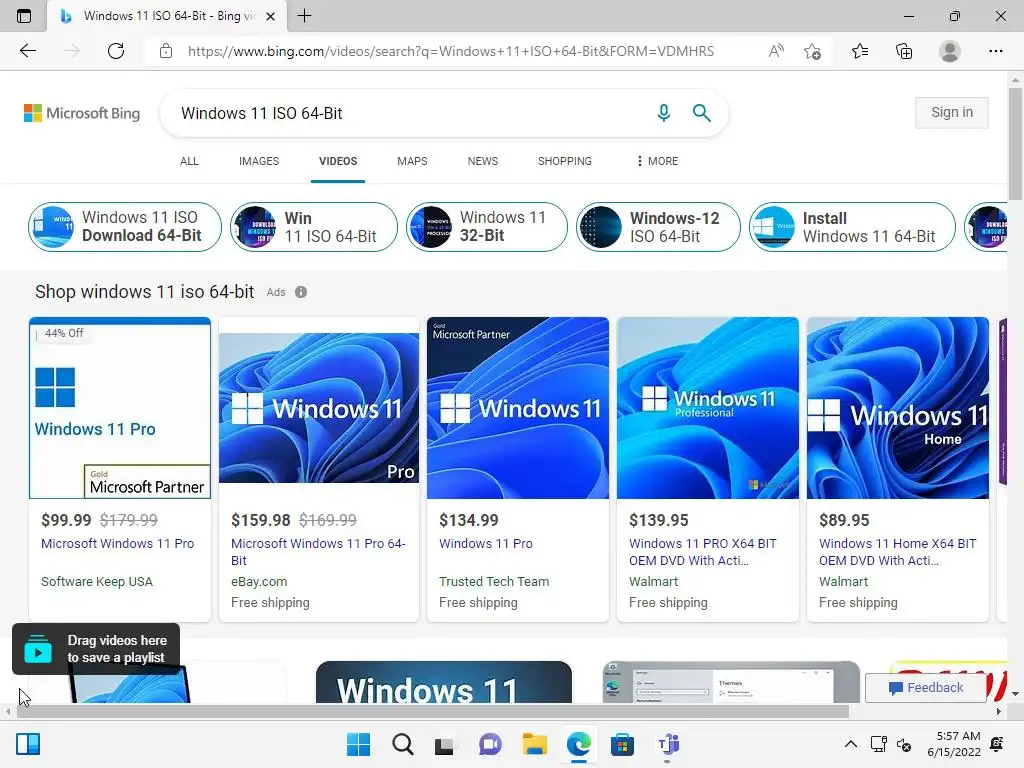Search using voice microphone icon
This screenshot has height=768, width=1024.
point(664,113)
